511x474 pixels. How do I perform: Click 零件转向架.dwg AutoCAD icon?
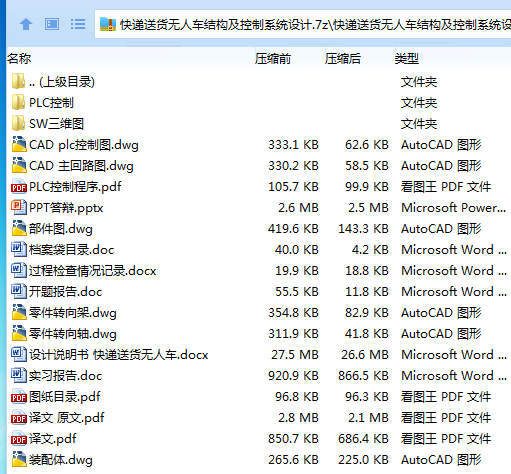pos(19,312)
